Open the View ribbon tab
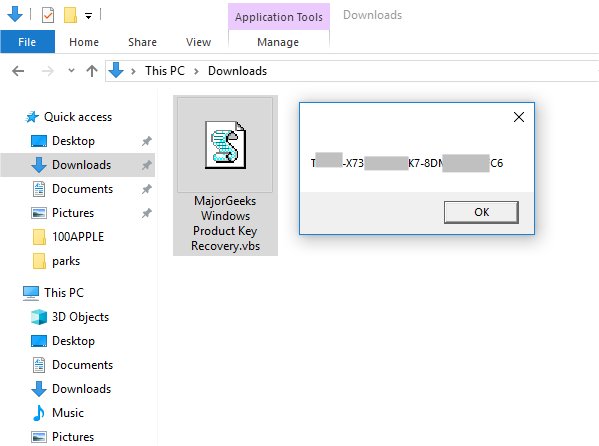This screenshot has height=446, width=599. [x=198, y=42]
